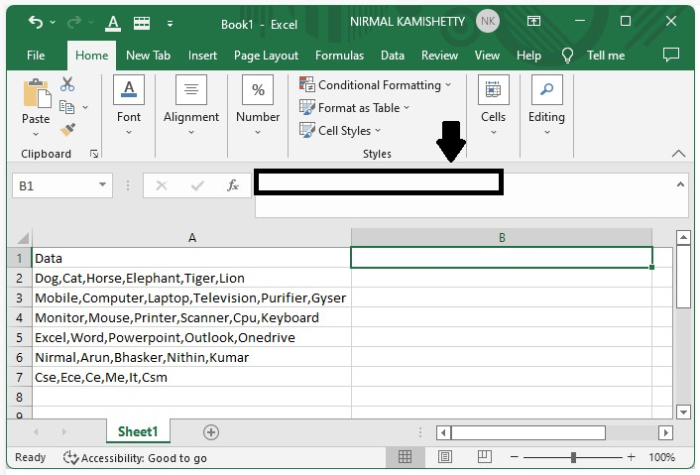Click the Enter checkmark formula button

click(197, 185)
